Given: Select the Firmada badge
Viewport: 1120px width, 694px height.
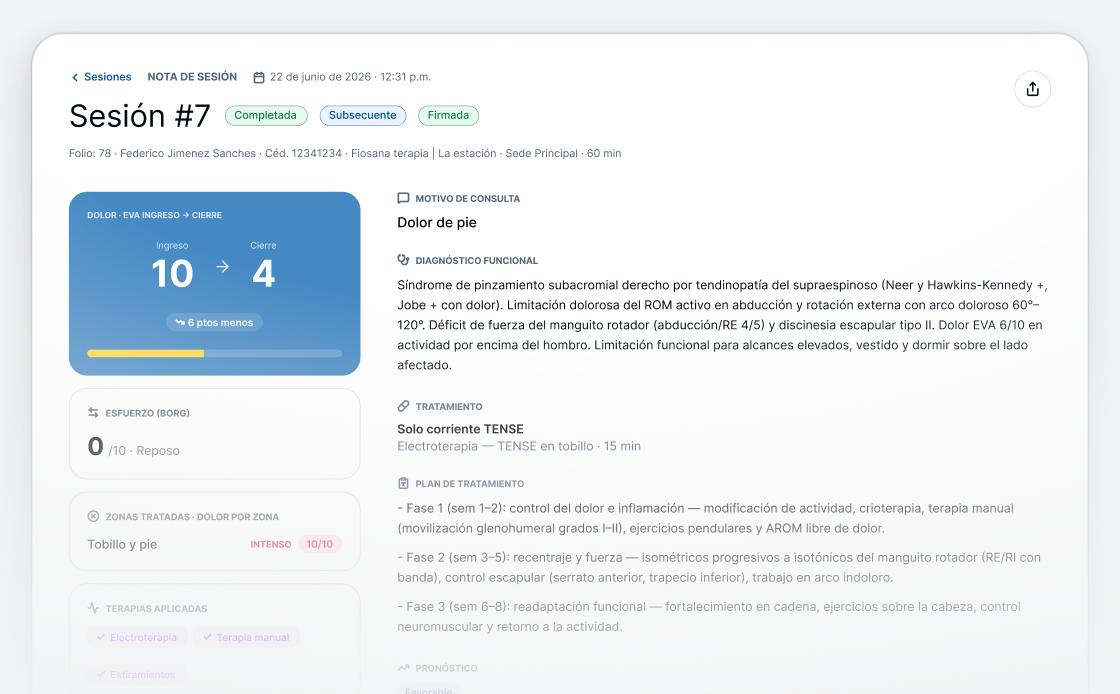Looking at the screenshot, I should (x=448, y=116).
